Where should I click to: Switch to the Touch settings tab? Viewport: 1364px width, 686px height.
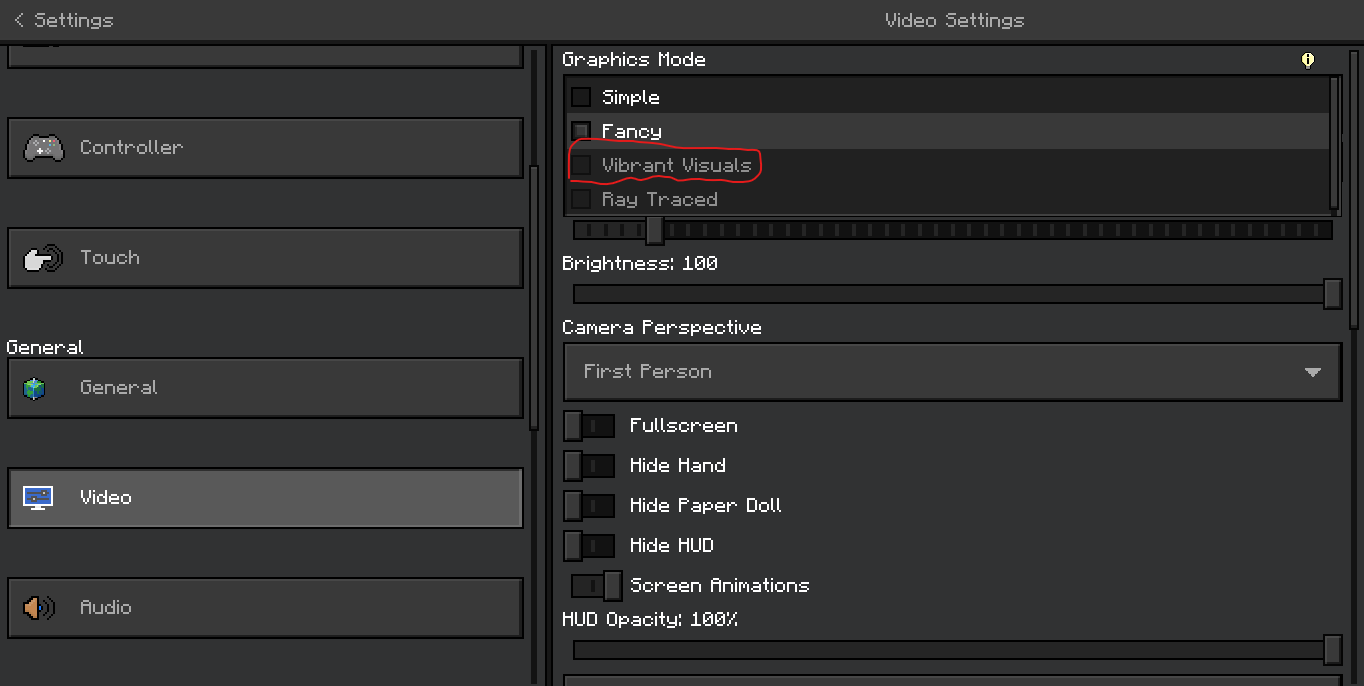click(265, 258)
